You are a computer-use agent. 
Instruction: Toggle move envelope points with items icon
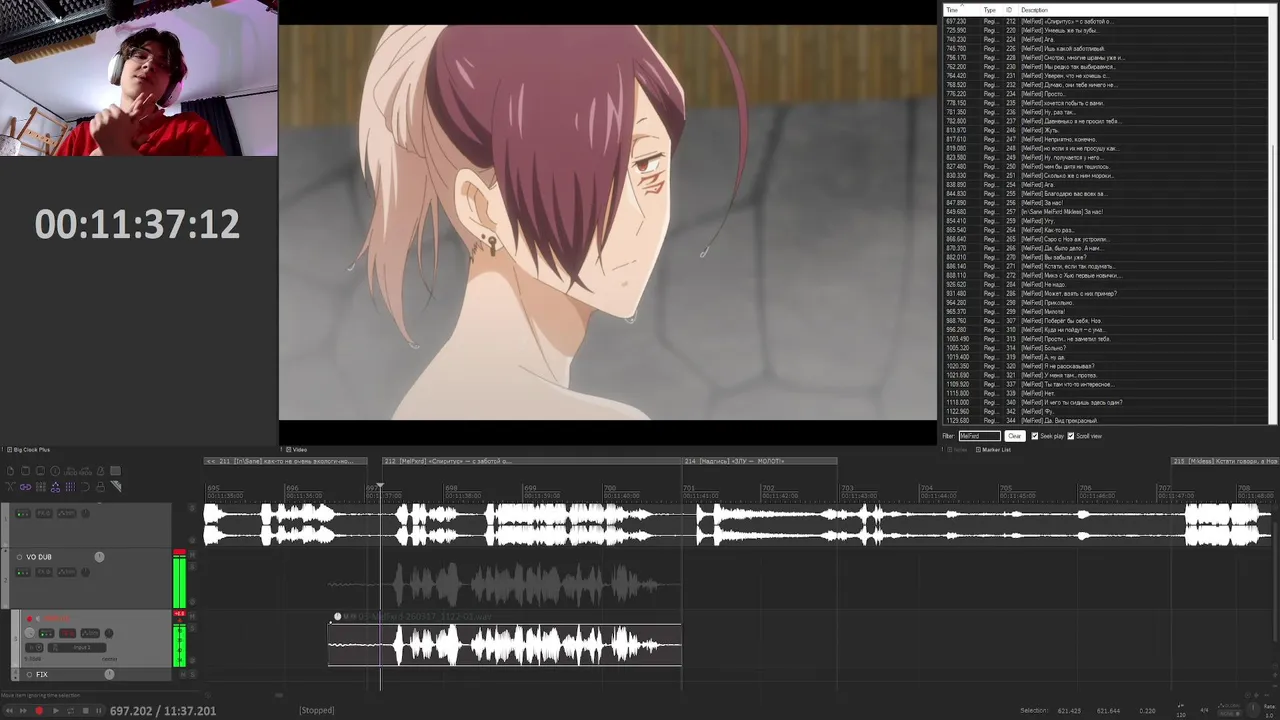[x=55, y=487]
